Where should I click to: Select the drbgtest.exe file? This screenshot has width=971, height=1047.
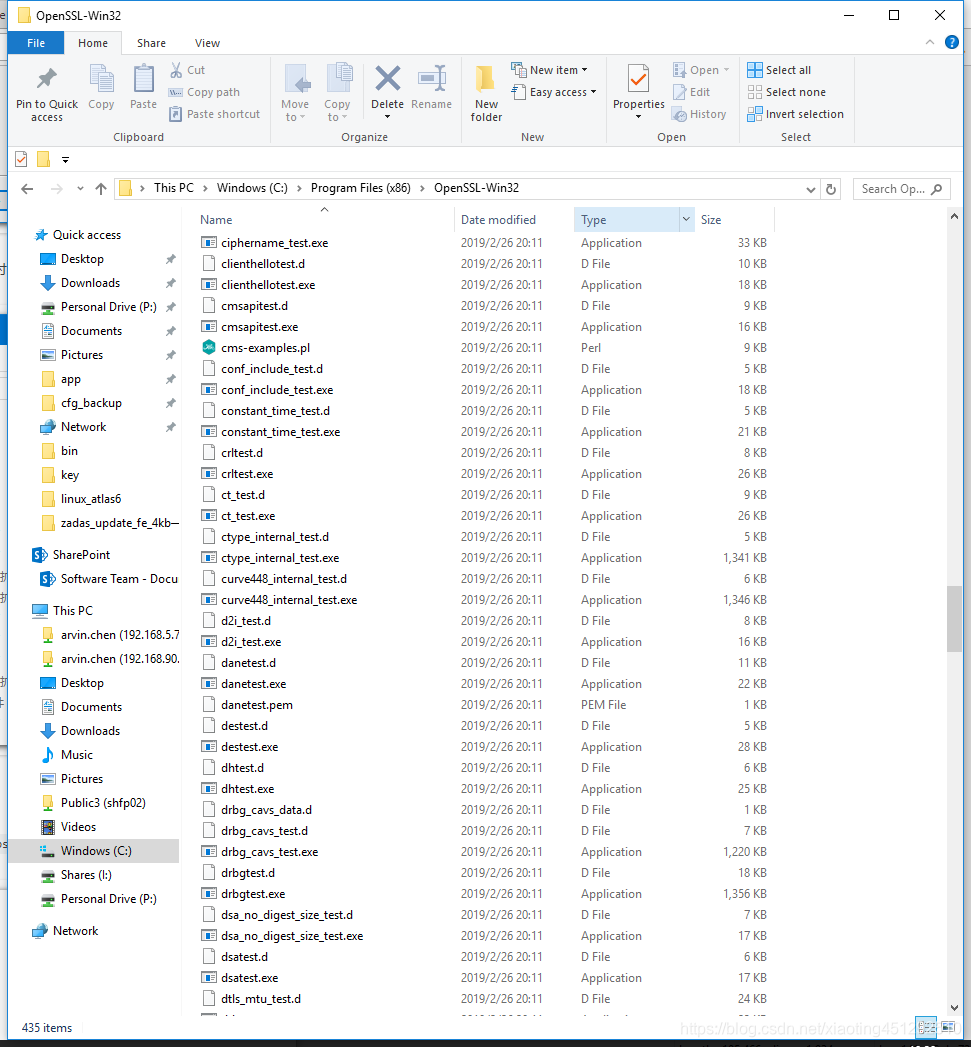pos(253,894)
